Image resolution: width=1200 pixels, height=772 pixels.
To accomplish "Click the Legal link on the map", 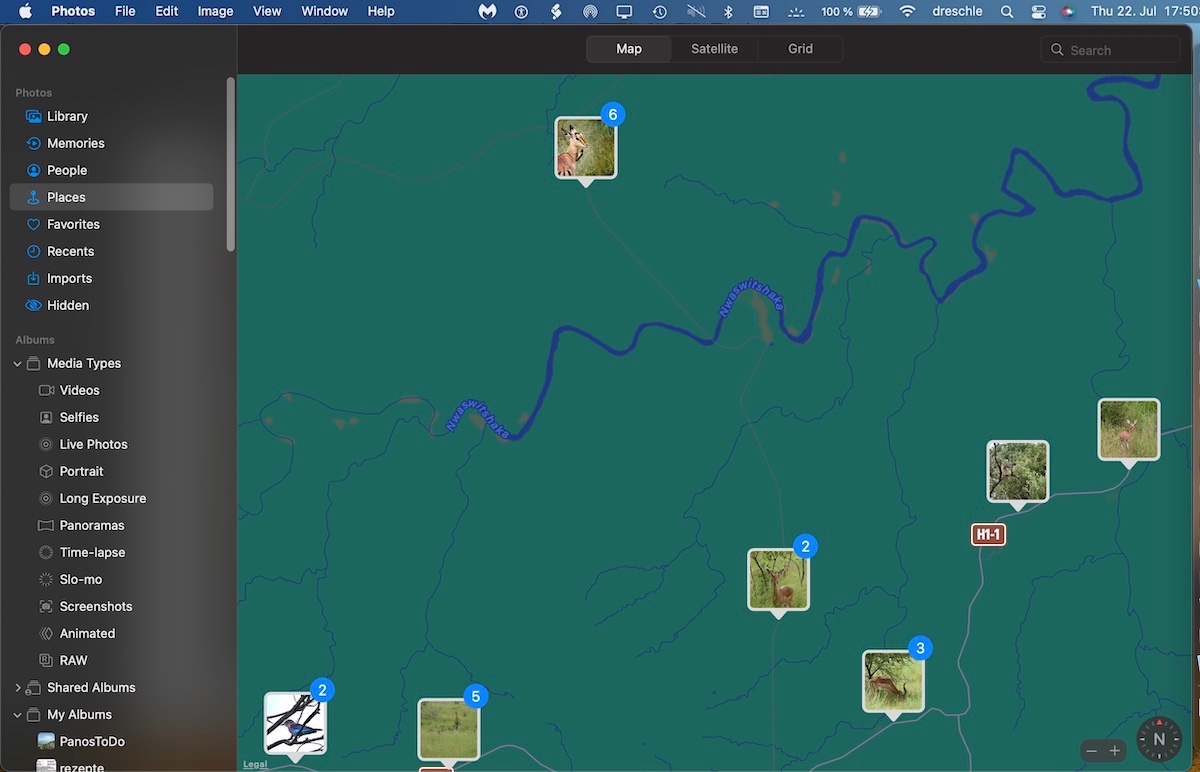I will coord(255,764).
